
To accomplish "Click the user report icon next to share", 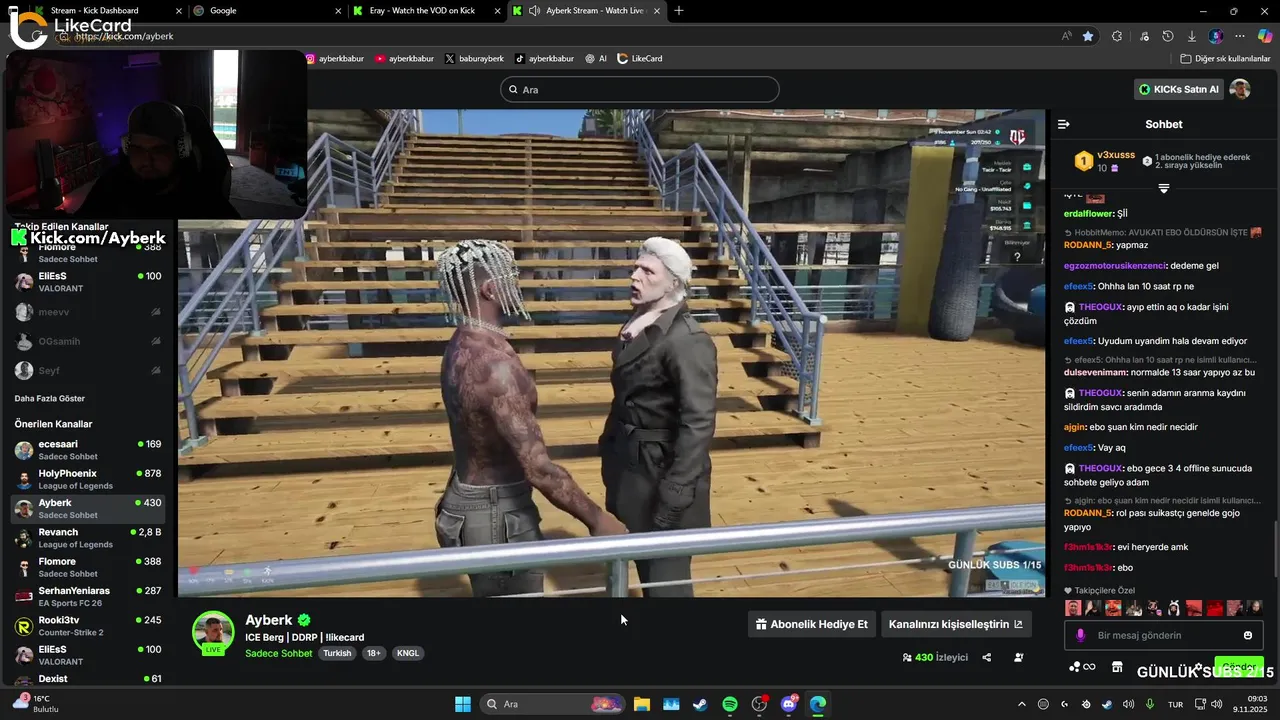I will [1018, 657].
